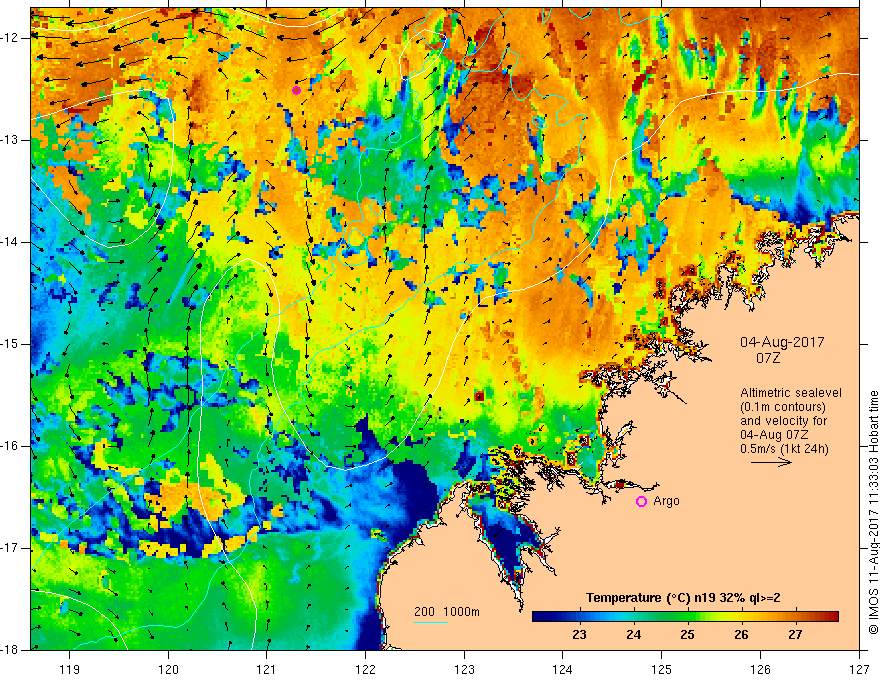Click the 23 label on temperature scale
The width and height of the screenshot is (880, 680).
point(580,635)
